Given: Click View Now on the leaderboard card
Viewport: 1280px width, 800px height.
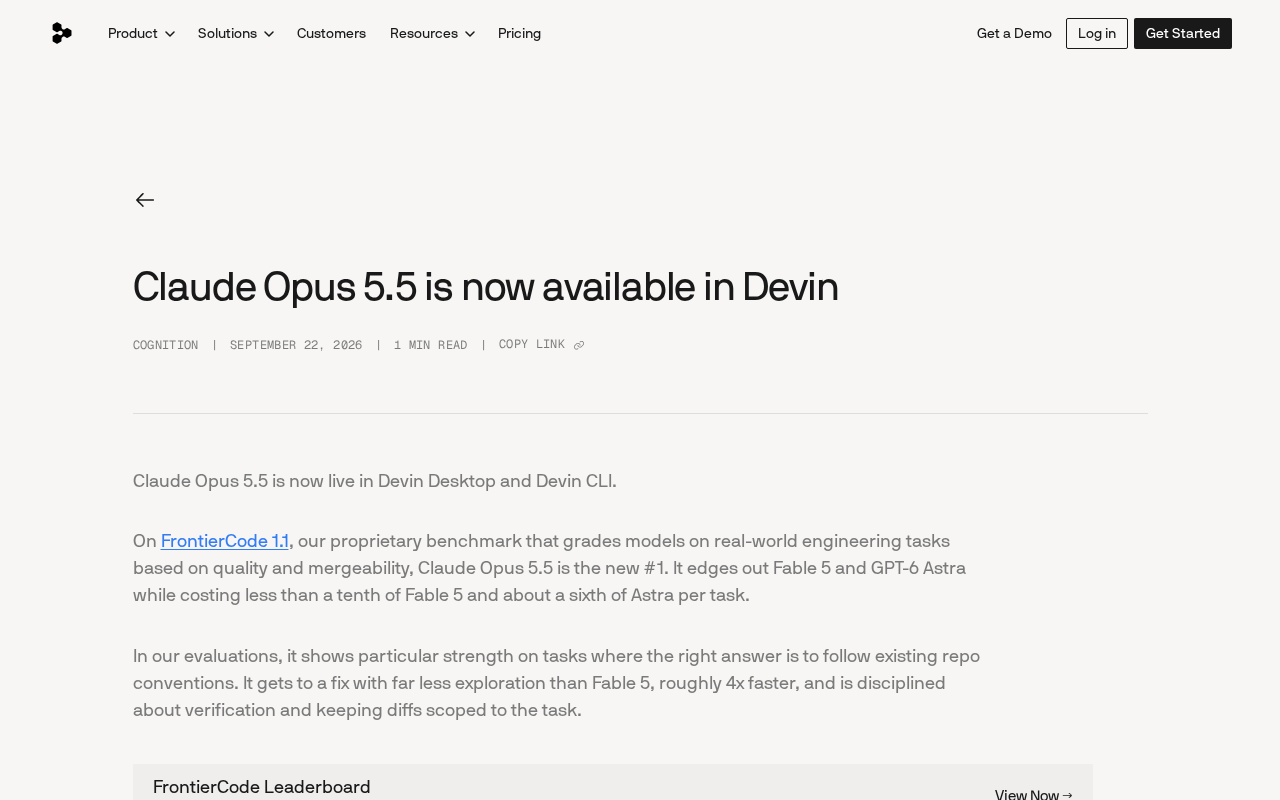Looking at the screenshot, I should tap(1034, 794).
